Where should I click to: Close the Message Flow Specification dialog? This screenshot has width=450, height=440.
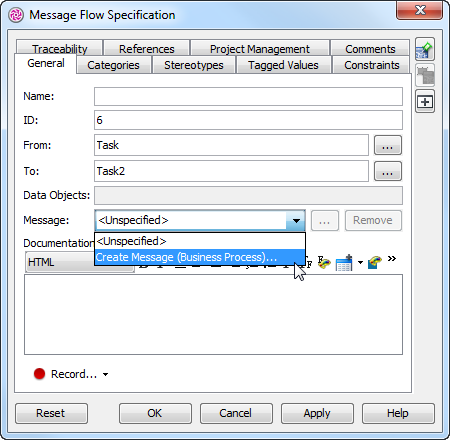click(x=420, y=10)
